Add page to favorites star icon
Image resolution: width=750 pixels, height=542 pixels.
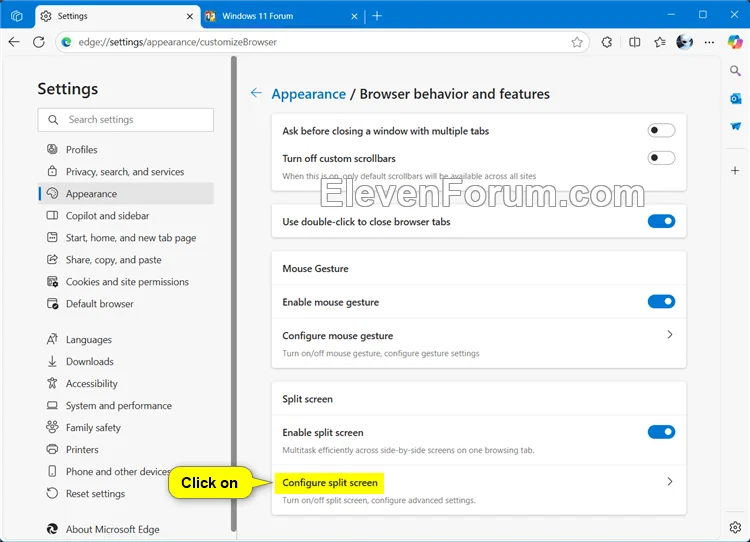coord(577,42)
